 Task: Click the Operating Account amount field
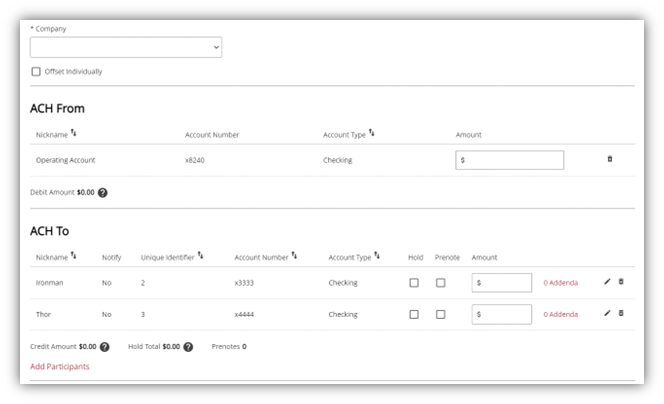pyautogui.click(x=510, y=160)
